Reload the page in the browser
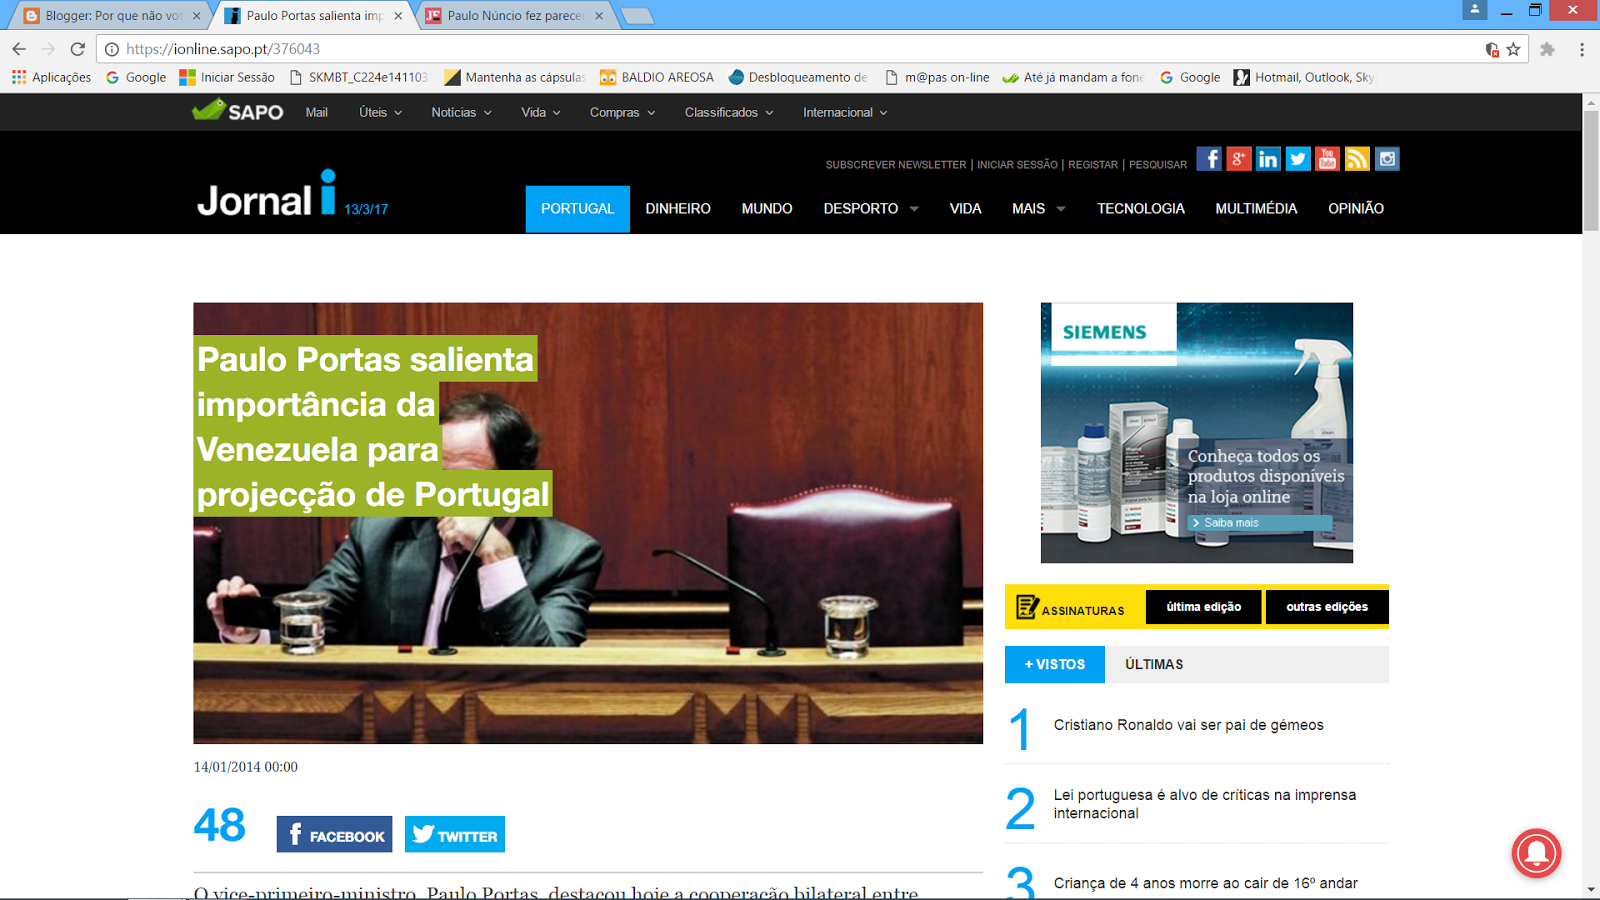The image size is (1600, 900). (x=78, y=49)
